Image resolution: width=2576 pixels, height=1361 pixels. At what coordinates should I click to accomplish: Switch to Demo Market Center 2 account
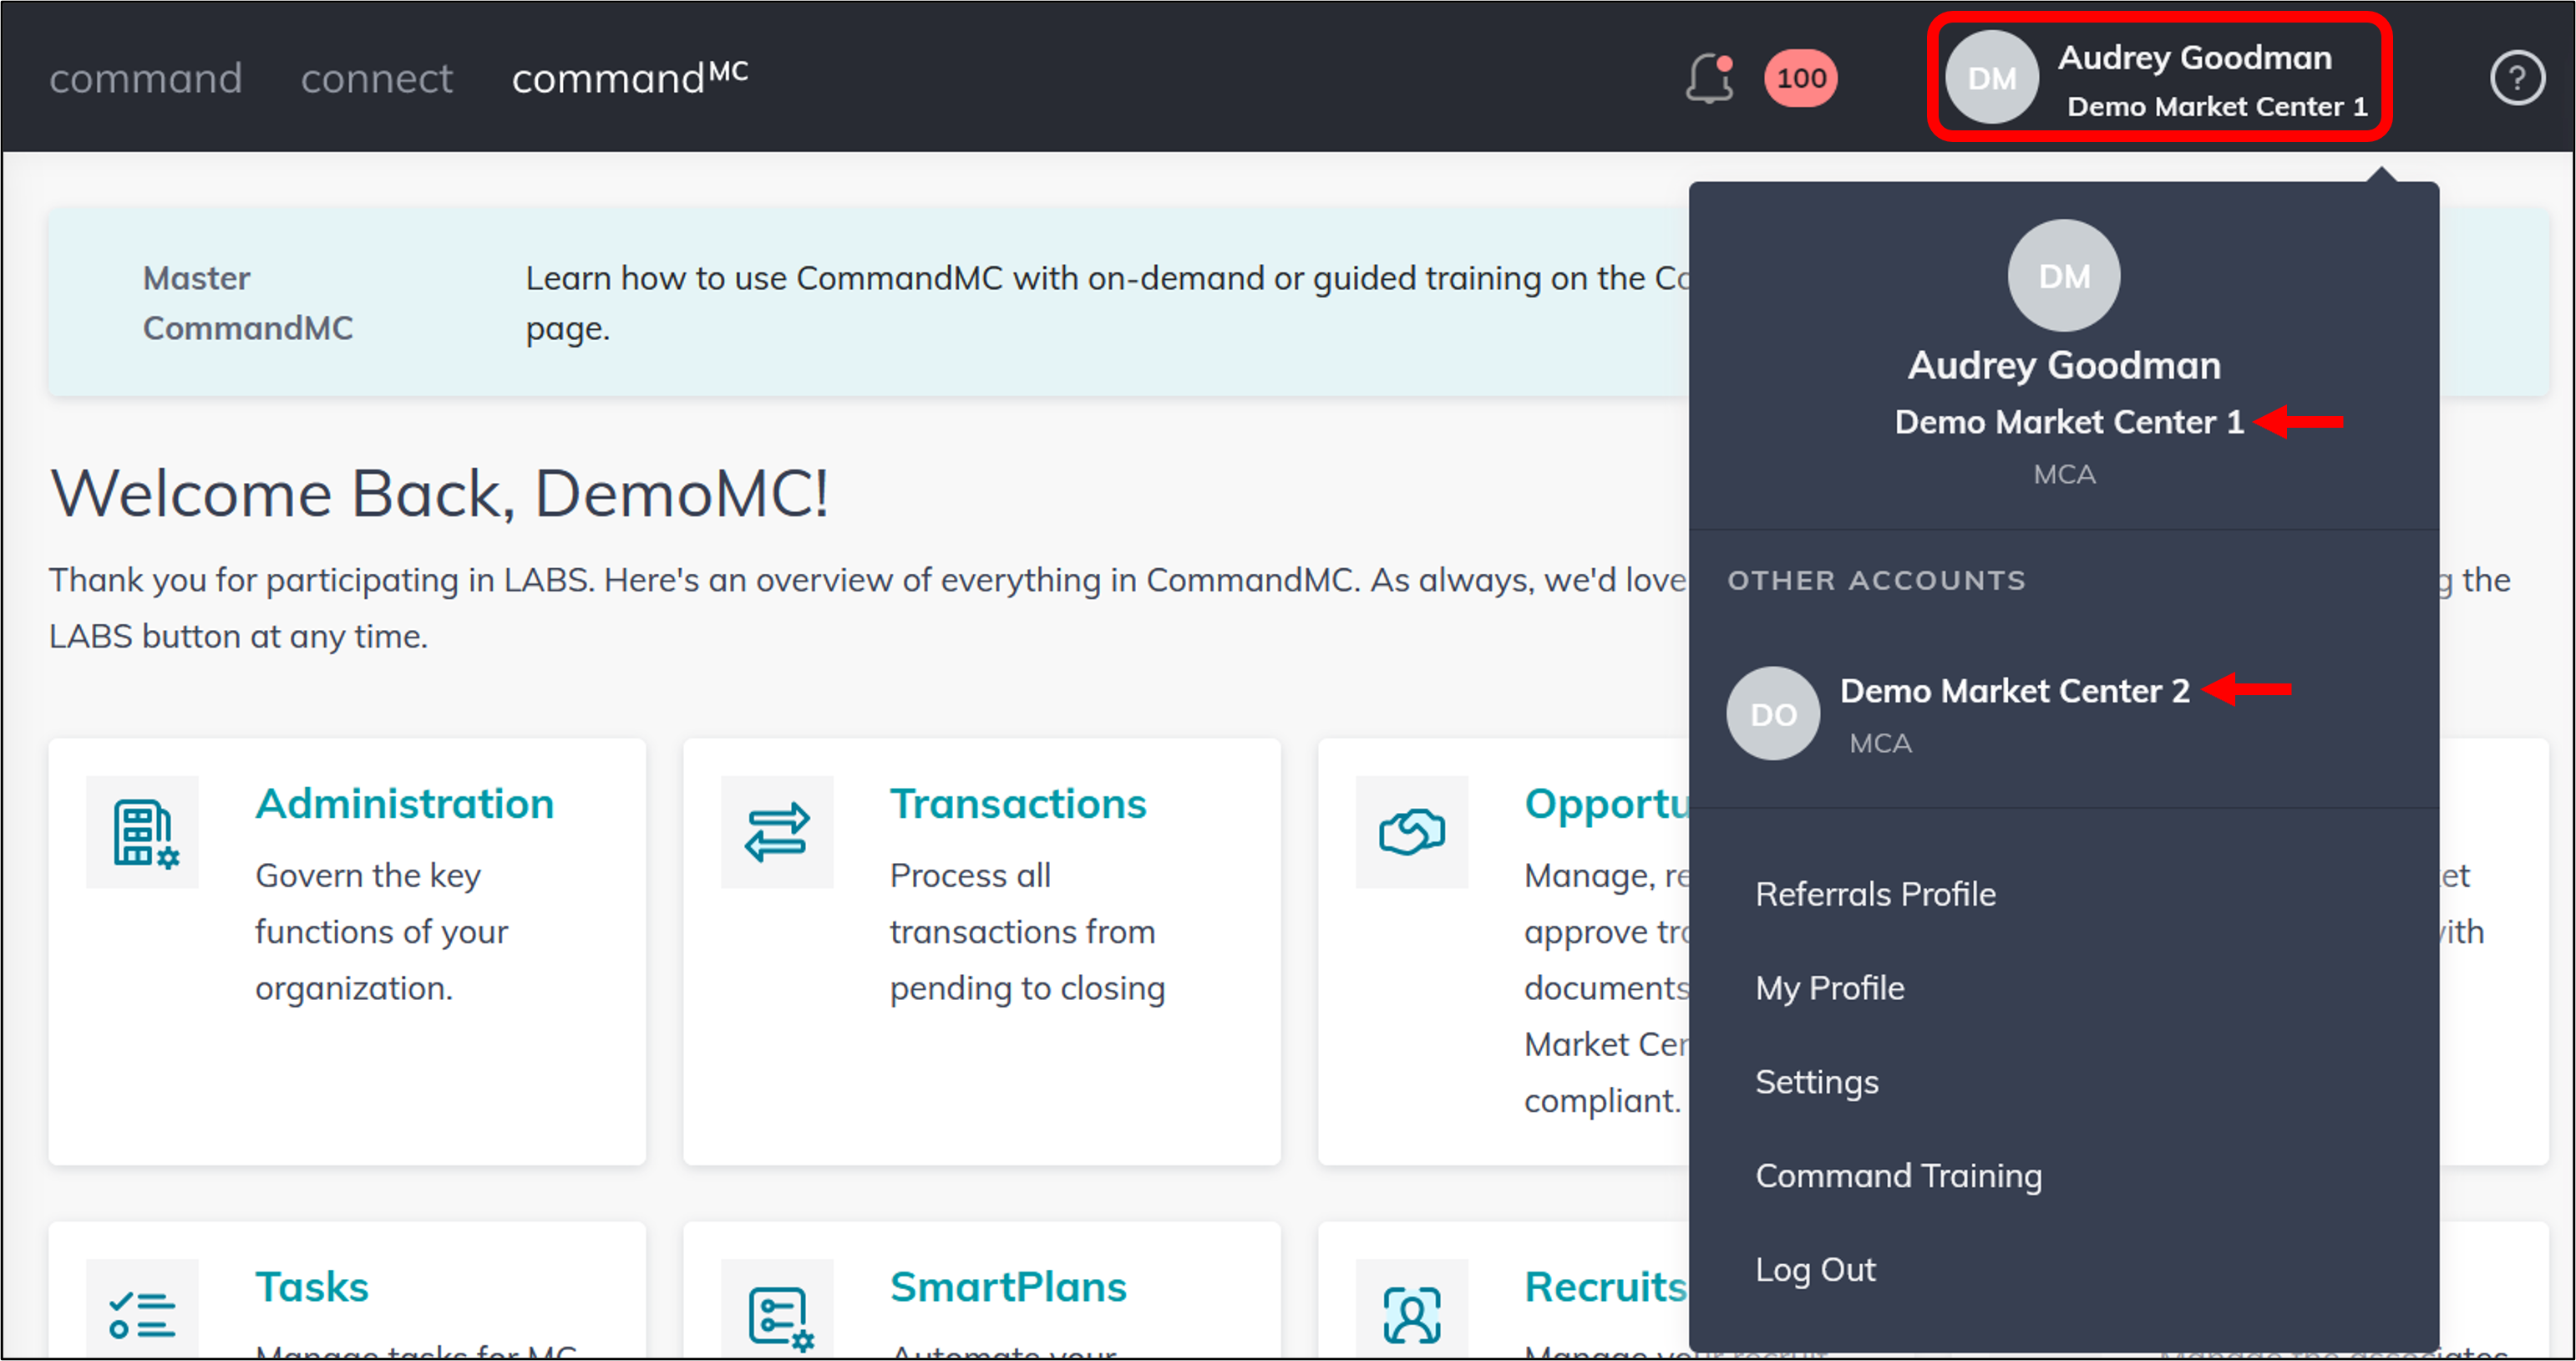coord(2014,690)
